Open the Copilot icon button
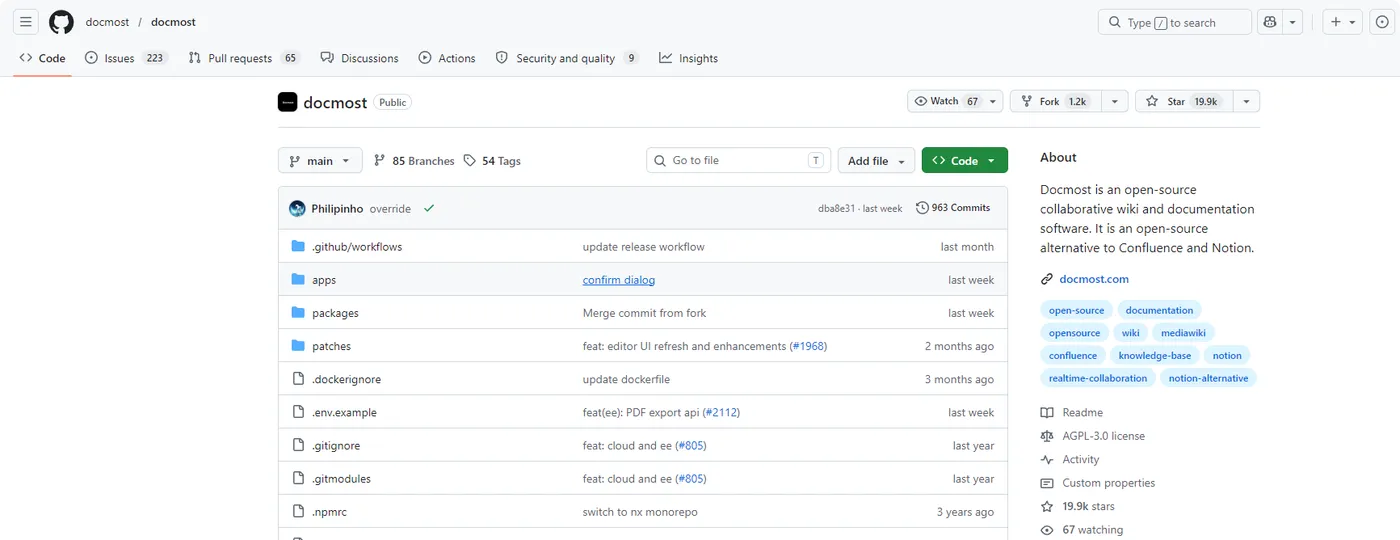1400x540 pixels. pyautogui.click(x=1270, y=22)
